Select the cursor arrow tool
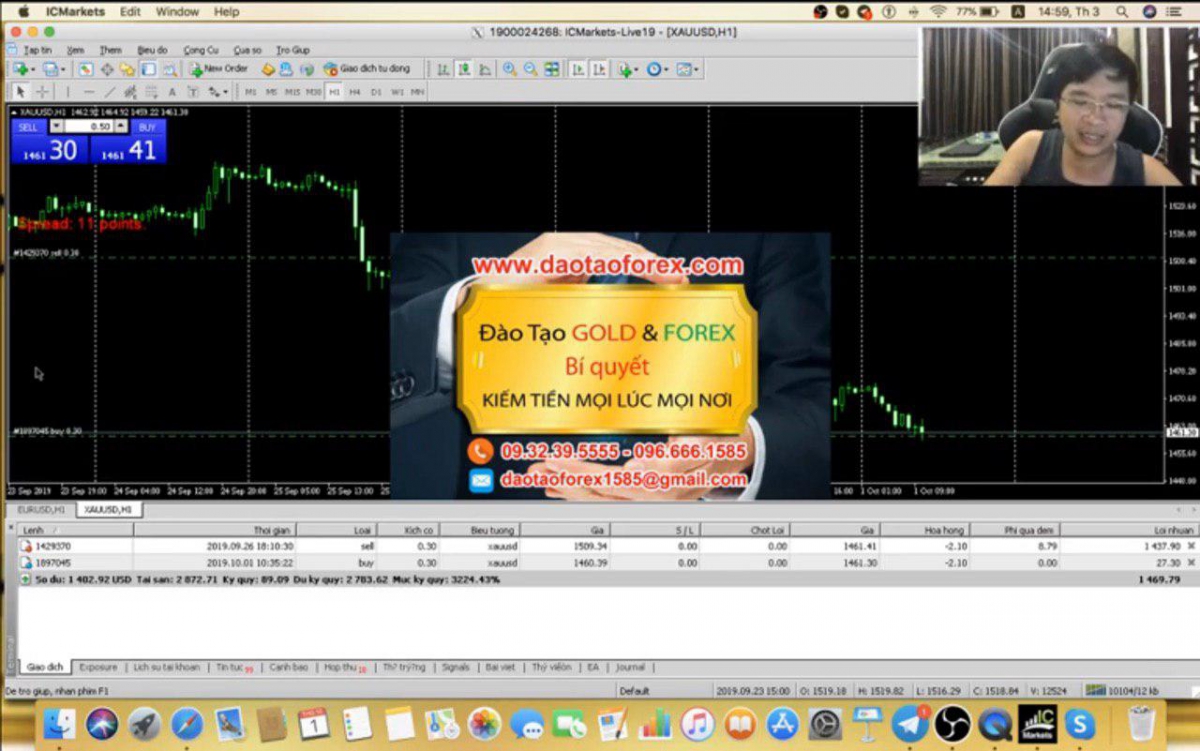This screenshot has width=1200, height=751. [21, 92]
